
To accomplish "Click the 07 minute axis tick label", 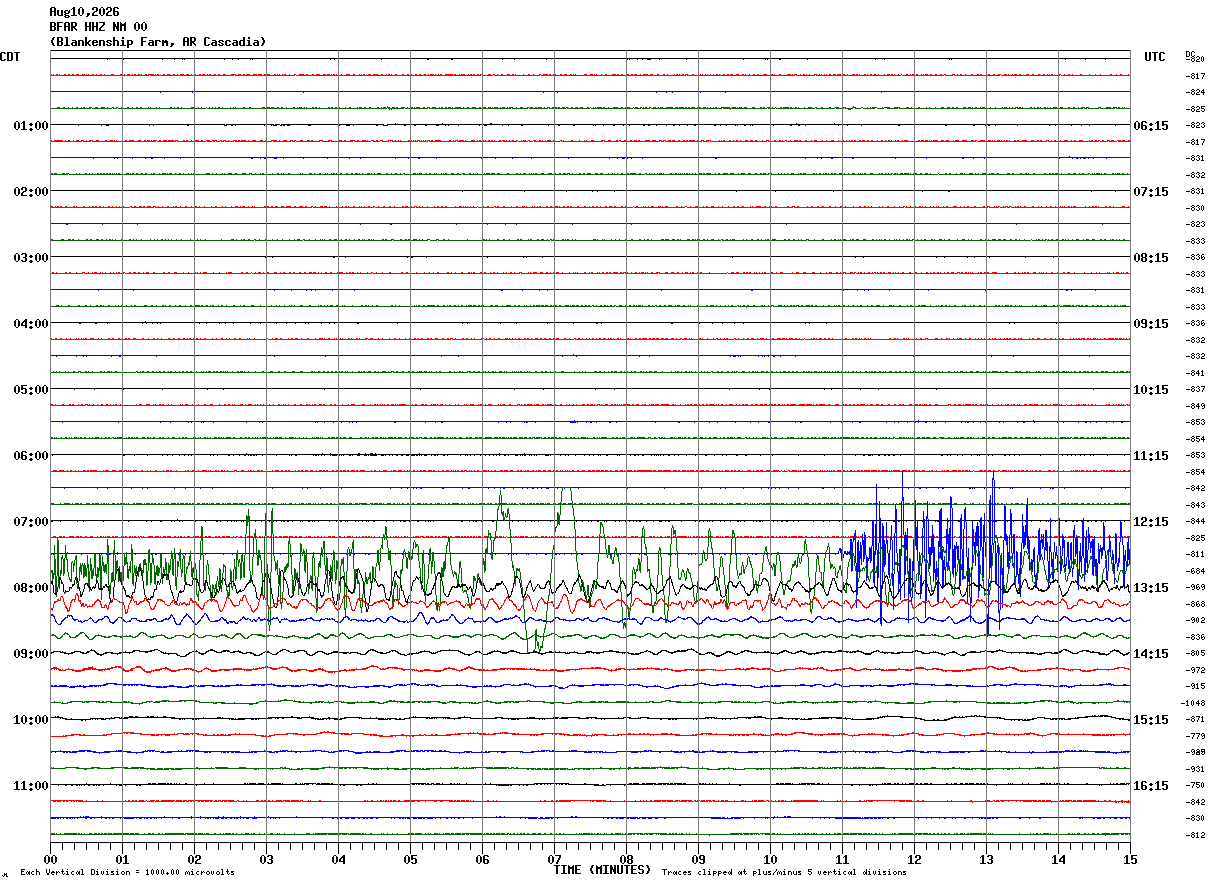I will pos(554,859).
